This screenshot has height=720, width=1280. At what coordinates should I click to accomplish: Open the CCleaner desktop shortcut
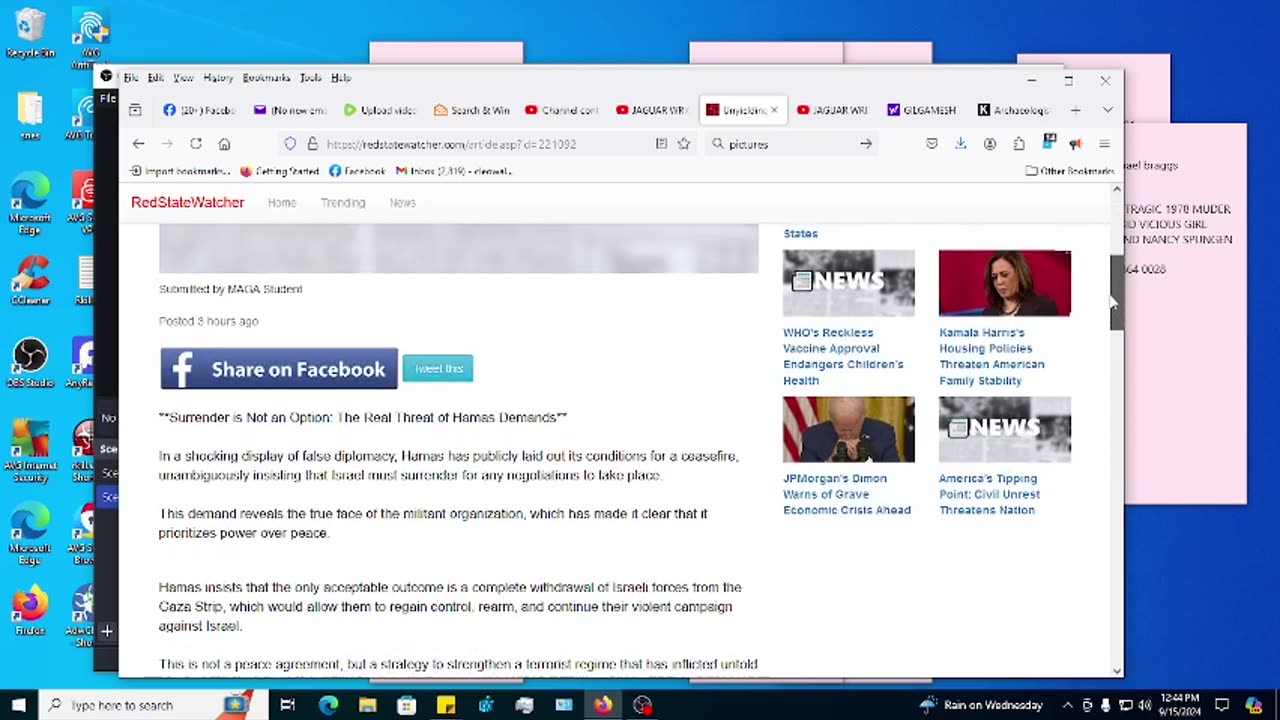point(30,280)
